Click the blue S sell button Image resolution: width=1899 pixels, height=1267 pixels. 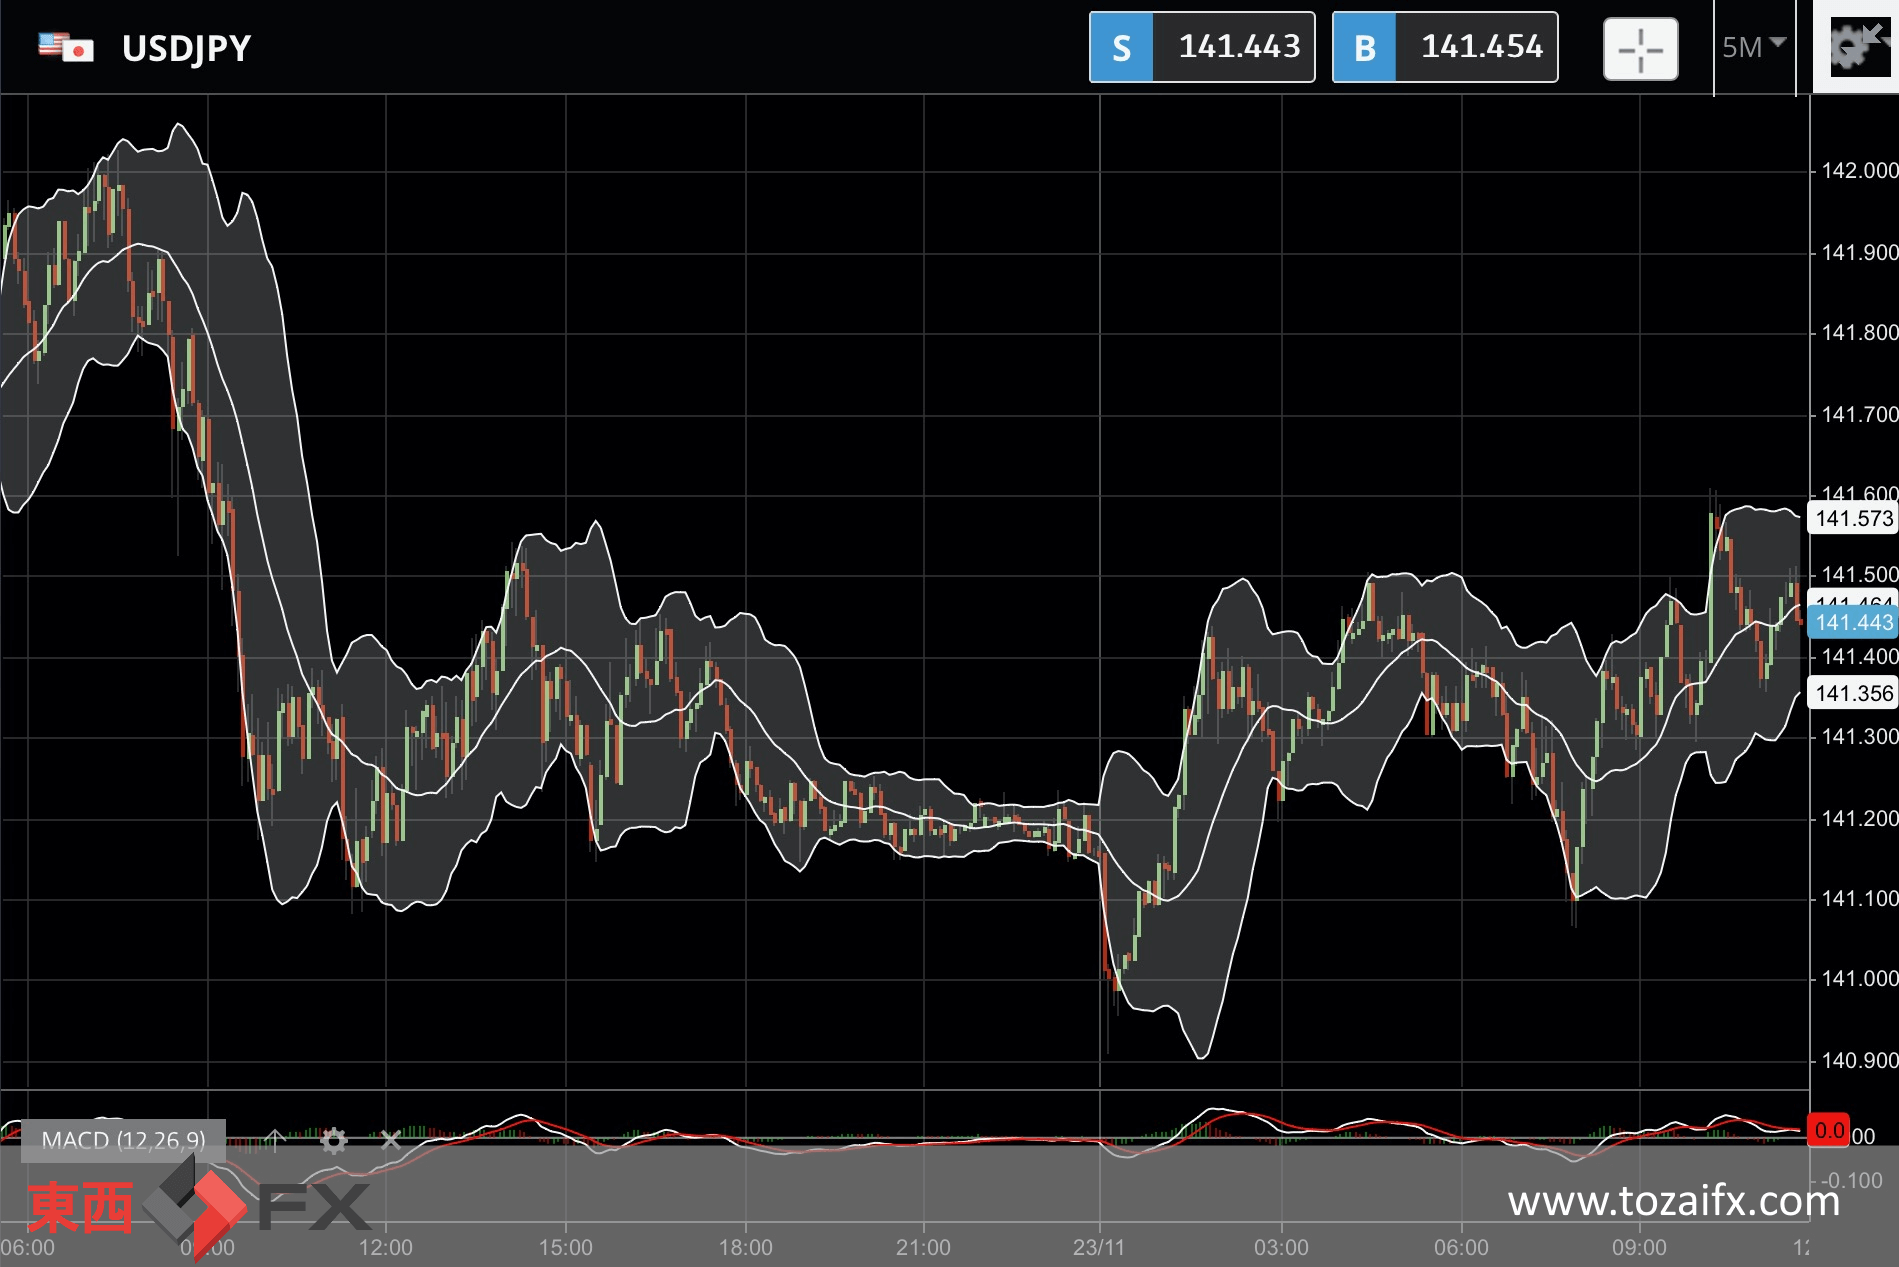(1121, 47)
